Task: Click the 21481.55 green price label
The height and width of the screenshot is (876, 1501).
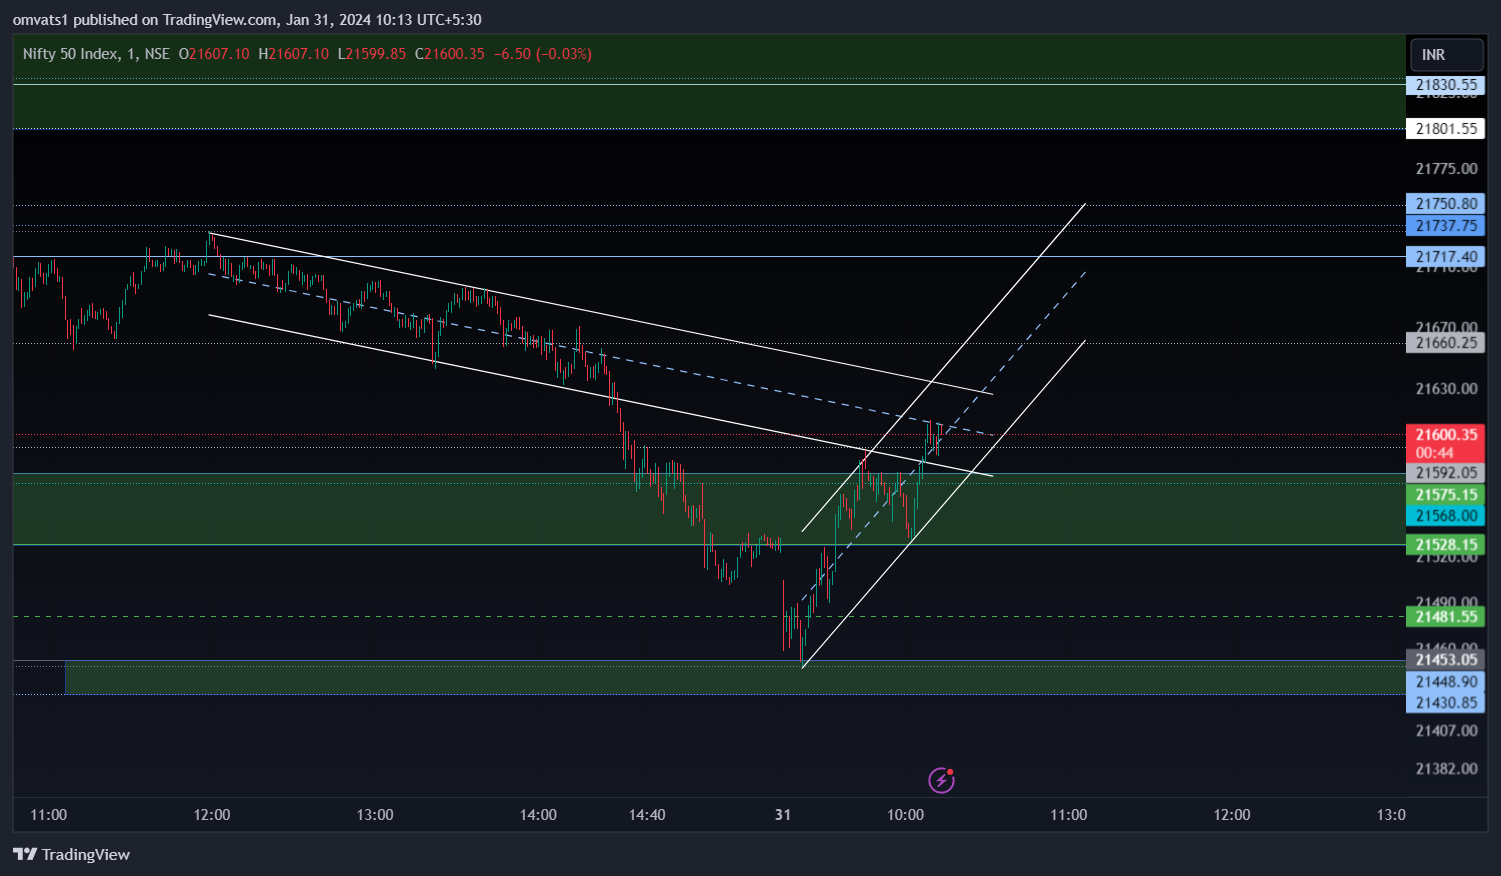Action: [1445, 617]
